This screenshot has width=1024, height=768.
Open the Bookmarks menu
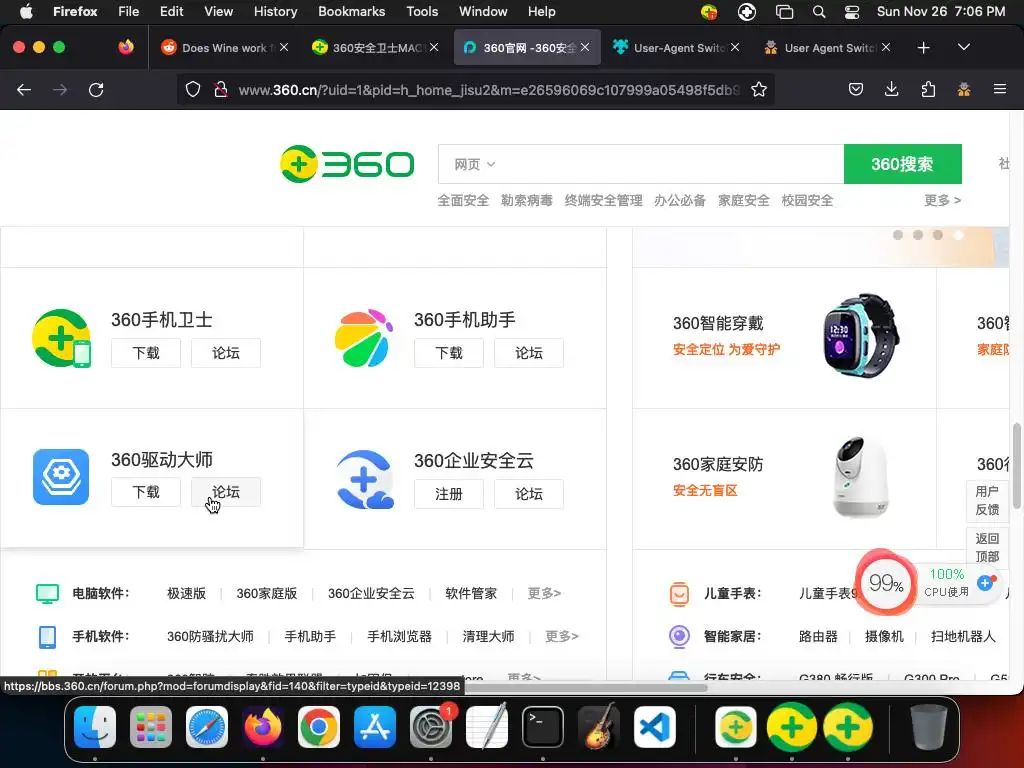(x=351, y=11)
